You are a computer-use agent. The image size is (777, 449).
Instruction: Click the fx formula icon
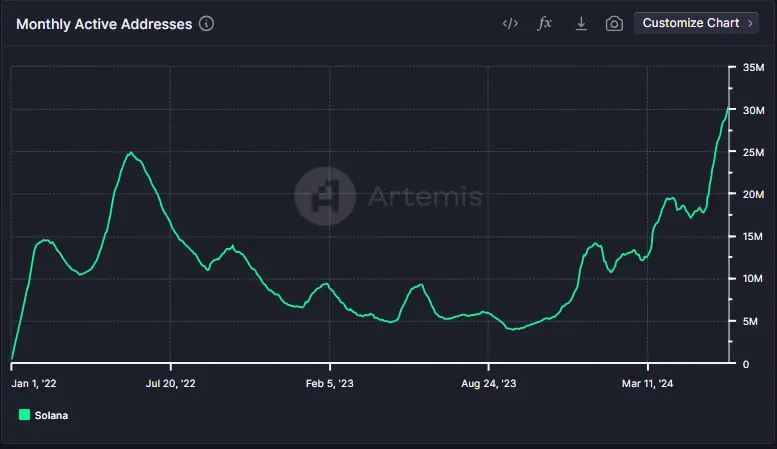[x=545, y=23]
